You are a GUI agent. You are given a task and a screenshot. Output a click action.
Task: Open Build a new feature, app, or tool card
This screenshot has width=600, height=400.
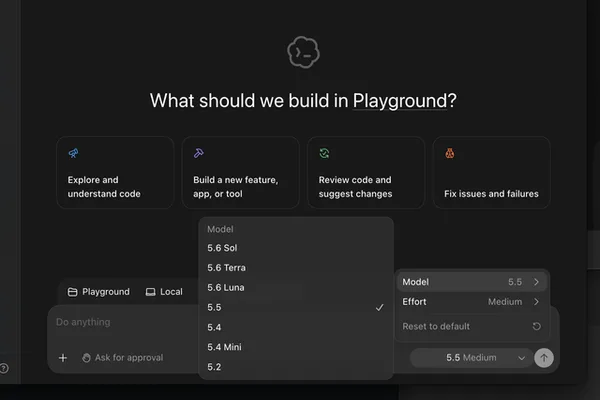pyautogui.click(x=241, y=173)
